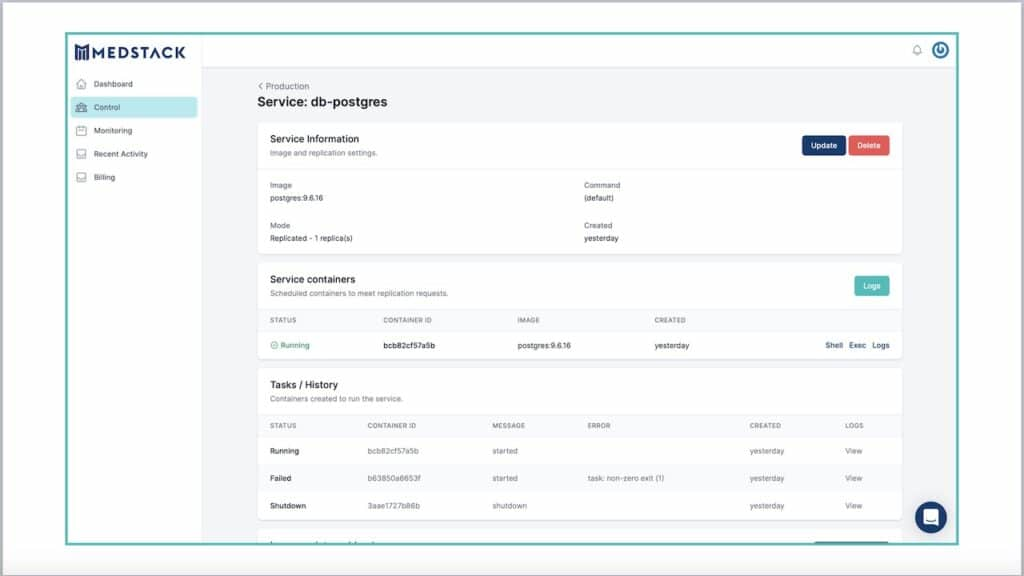Open the chat widget bubble
The width and height of the screenshot is (1024, 576).
(931, 517)
